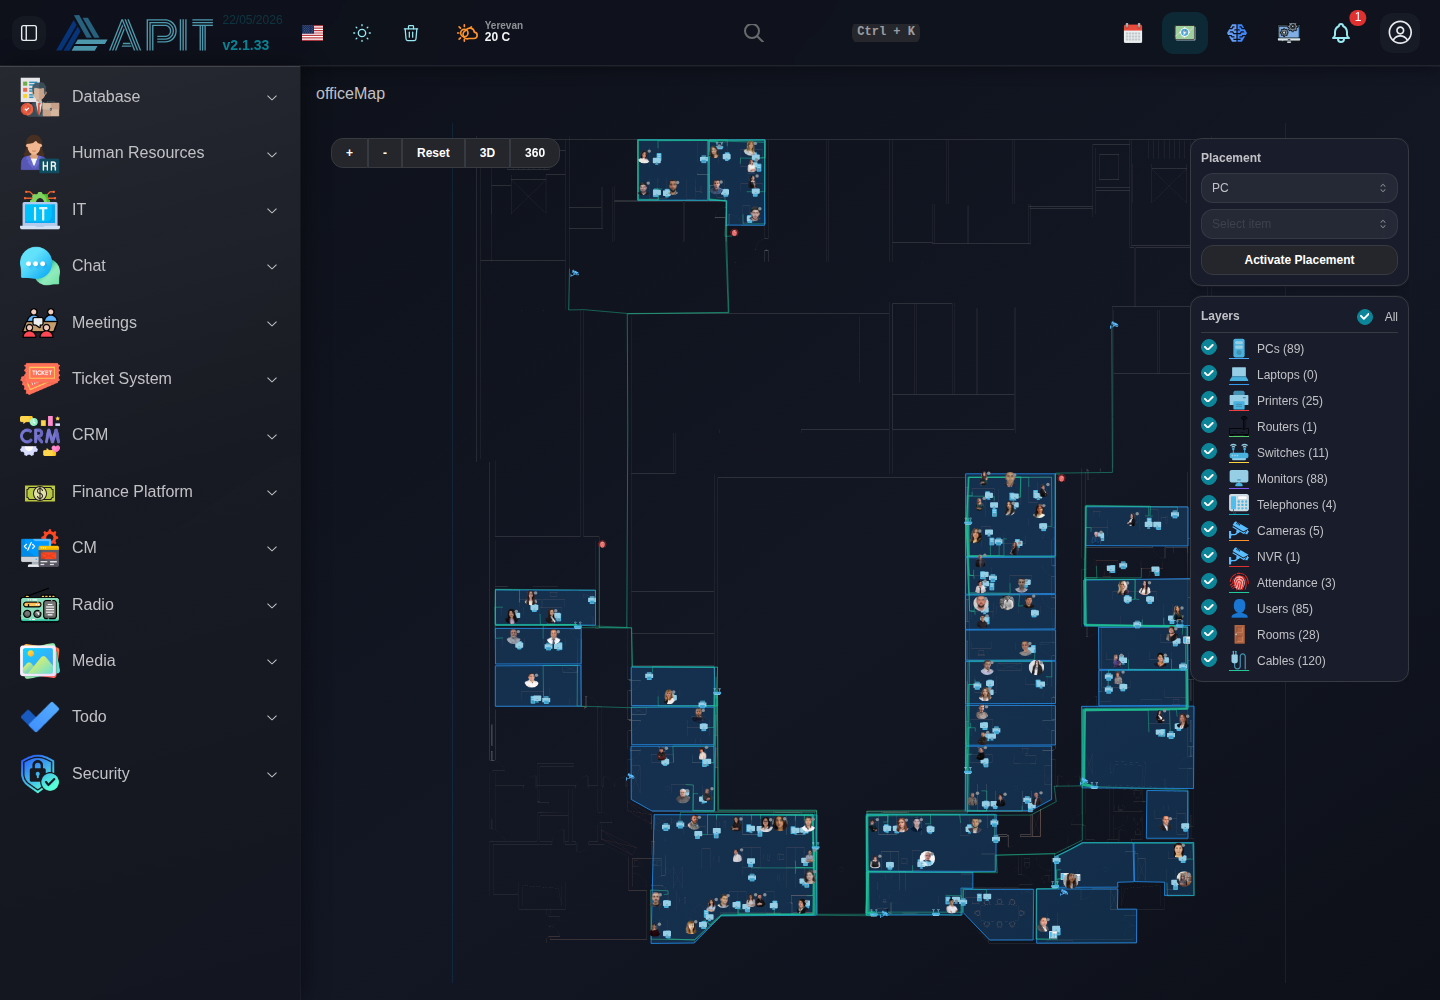Click the monitor camera icon in header
The width and height of the screenshot is (1440, 1000).
coord(1289,33)
